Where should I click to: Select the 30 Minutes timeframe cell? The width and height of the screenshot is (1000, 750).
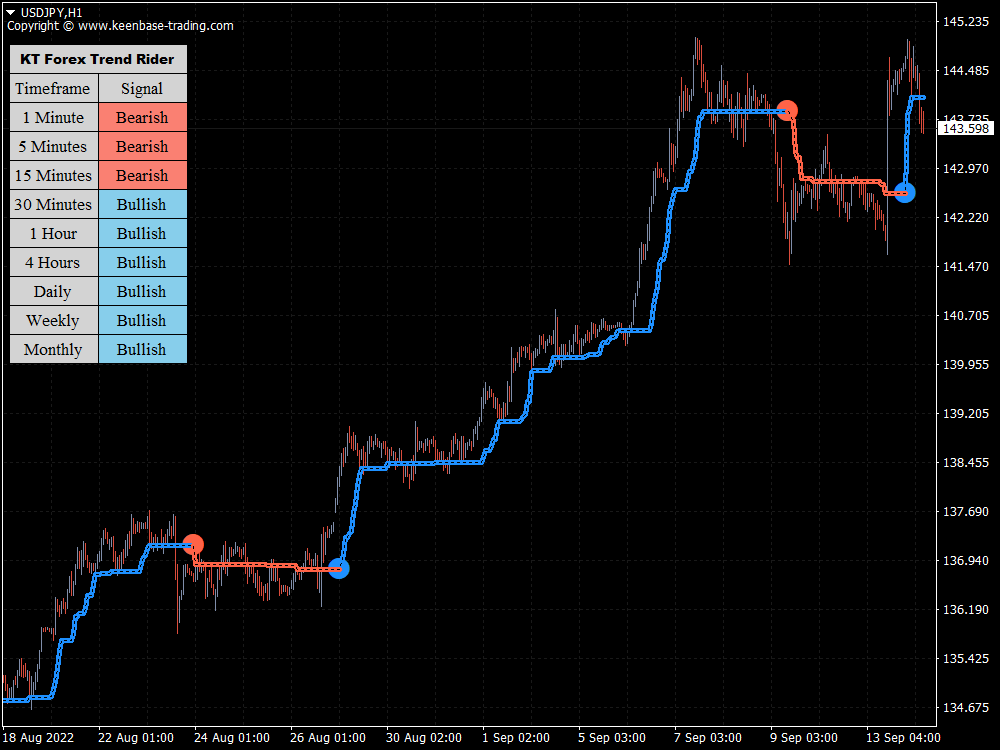[54, 204]
